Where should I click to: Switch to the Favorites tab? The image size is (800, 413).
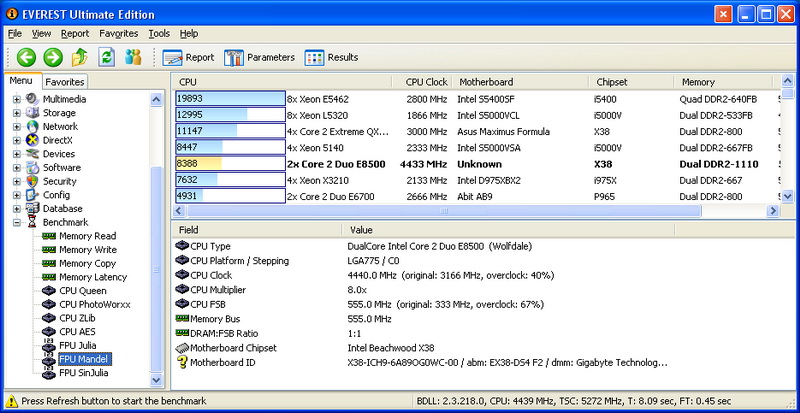64,82
